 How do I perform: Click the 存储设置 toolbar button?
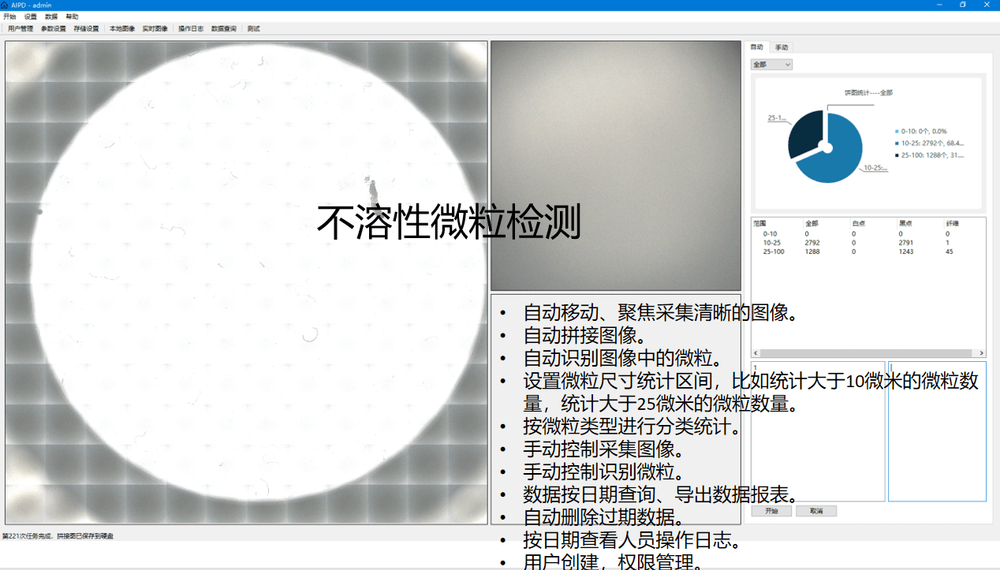pyautogui.click(x=87, y=29)
